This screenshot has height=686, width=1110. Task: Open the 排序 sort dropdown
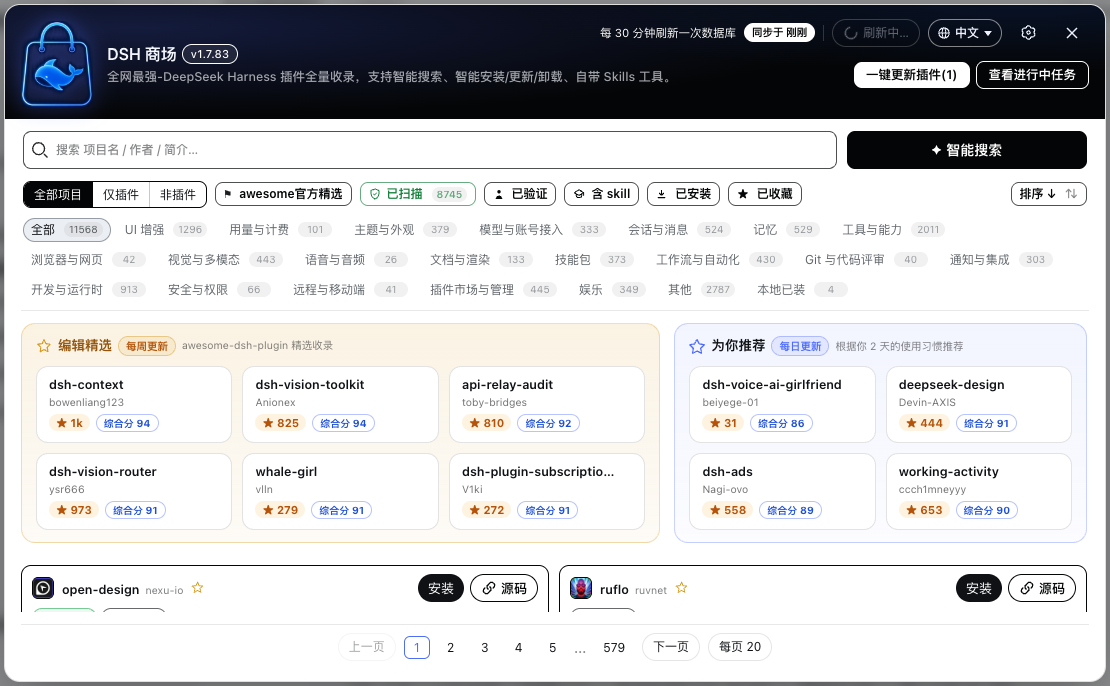point(1048,194)
